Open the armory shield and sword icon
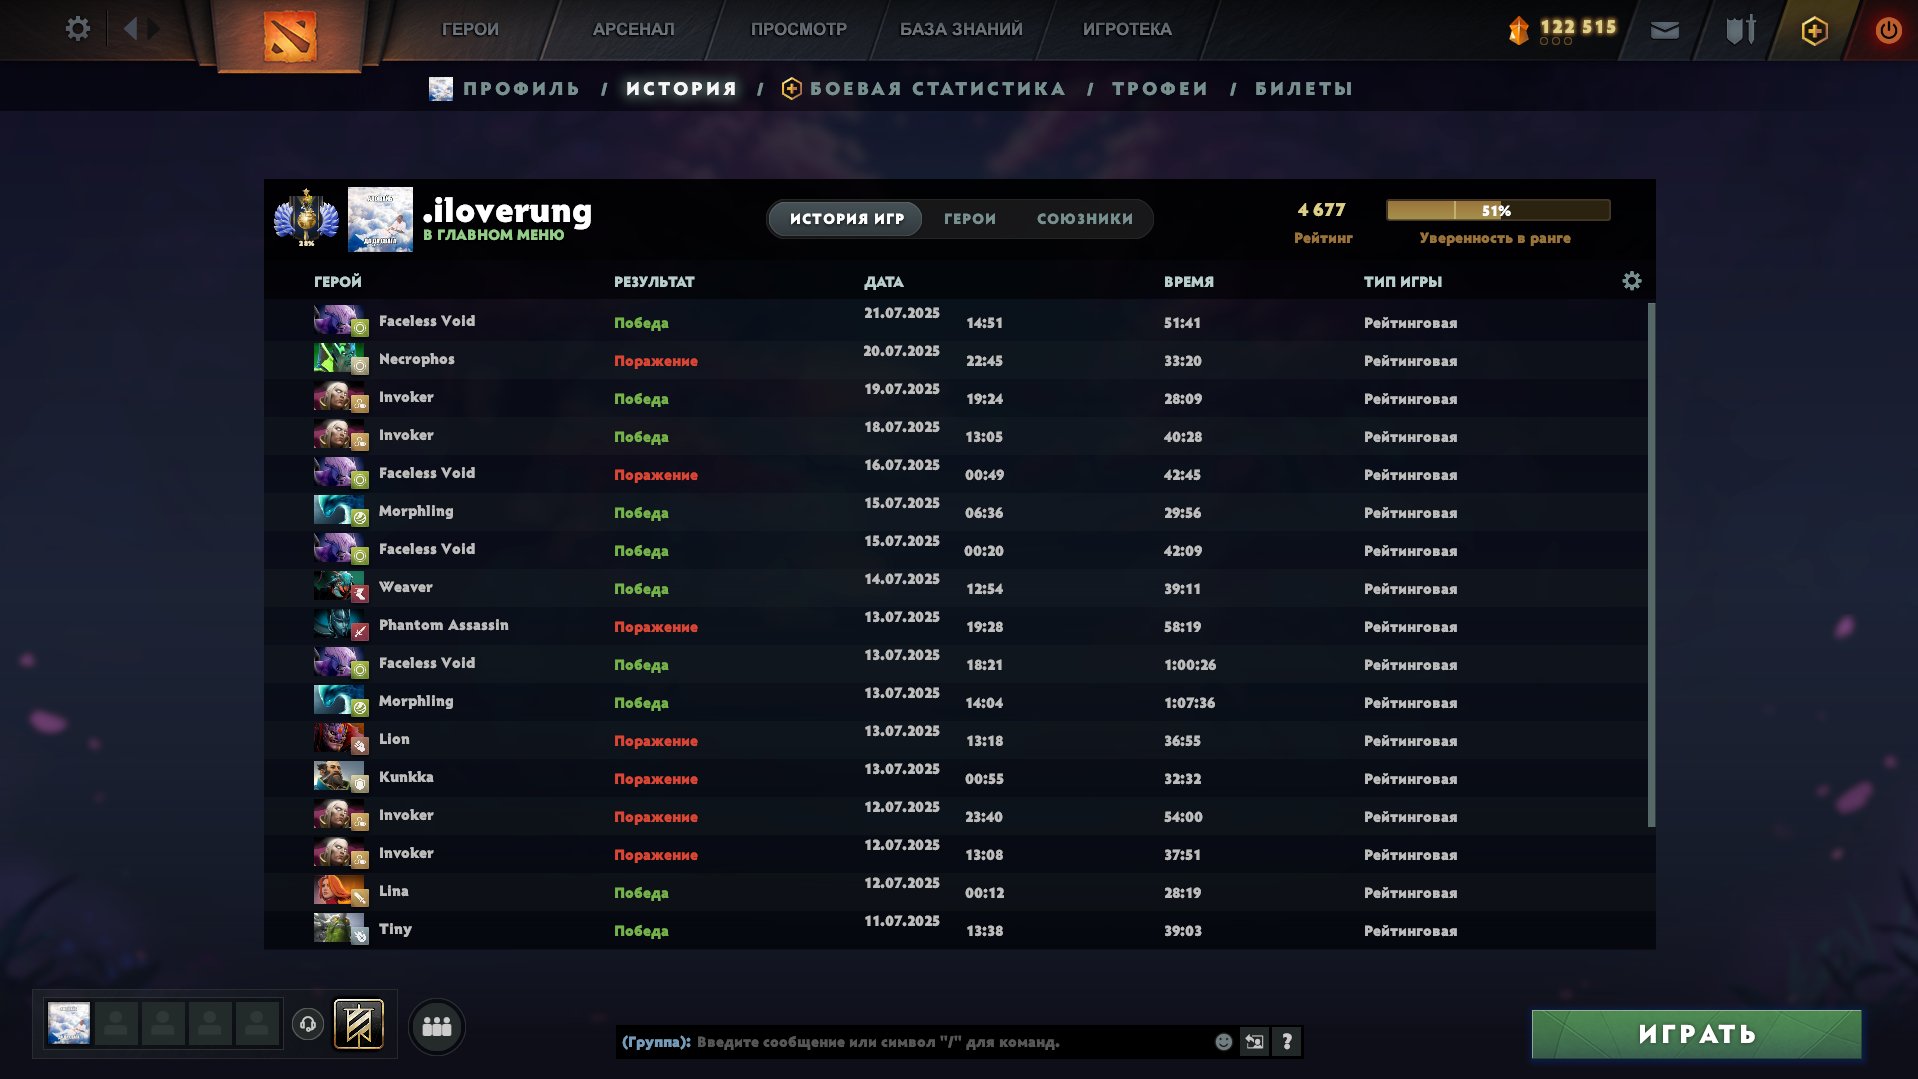The image size is (1918, 1079). pos(1740,30)
